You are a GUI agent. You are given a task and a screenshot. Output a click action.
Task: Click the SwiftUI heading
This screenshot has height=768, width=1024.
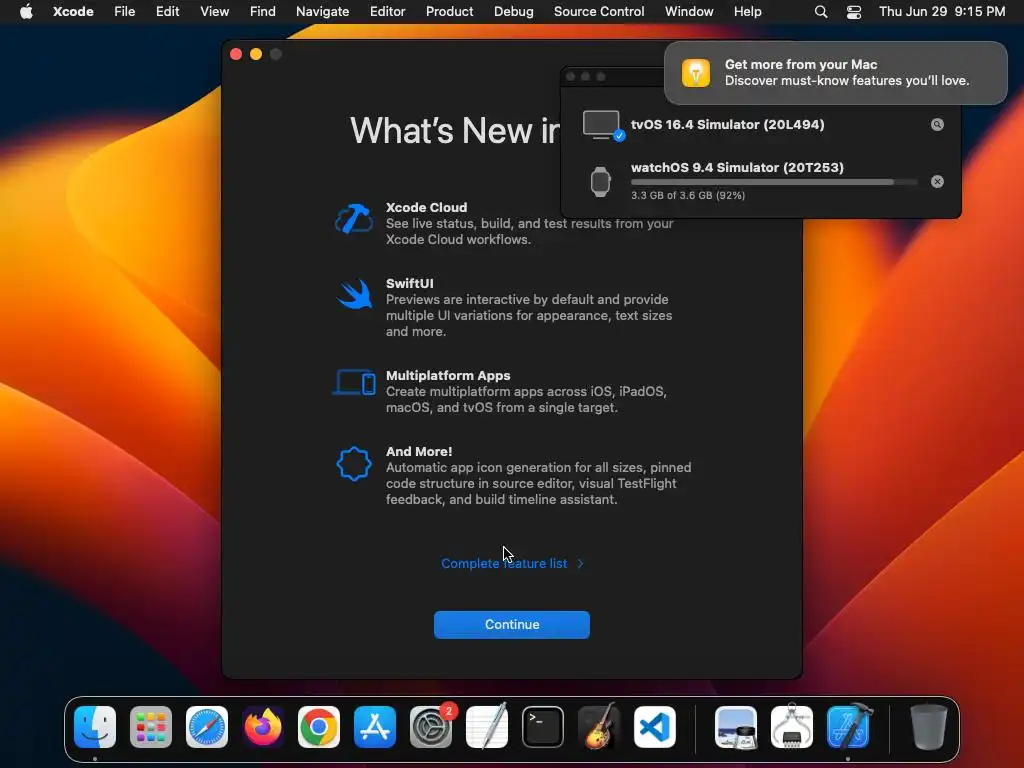tap(409, 283)
